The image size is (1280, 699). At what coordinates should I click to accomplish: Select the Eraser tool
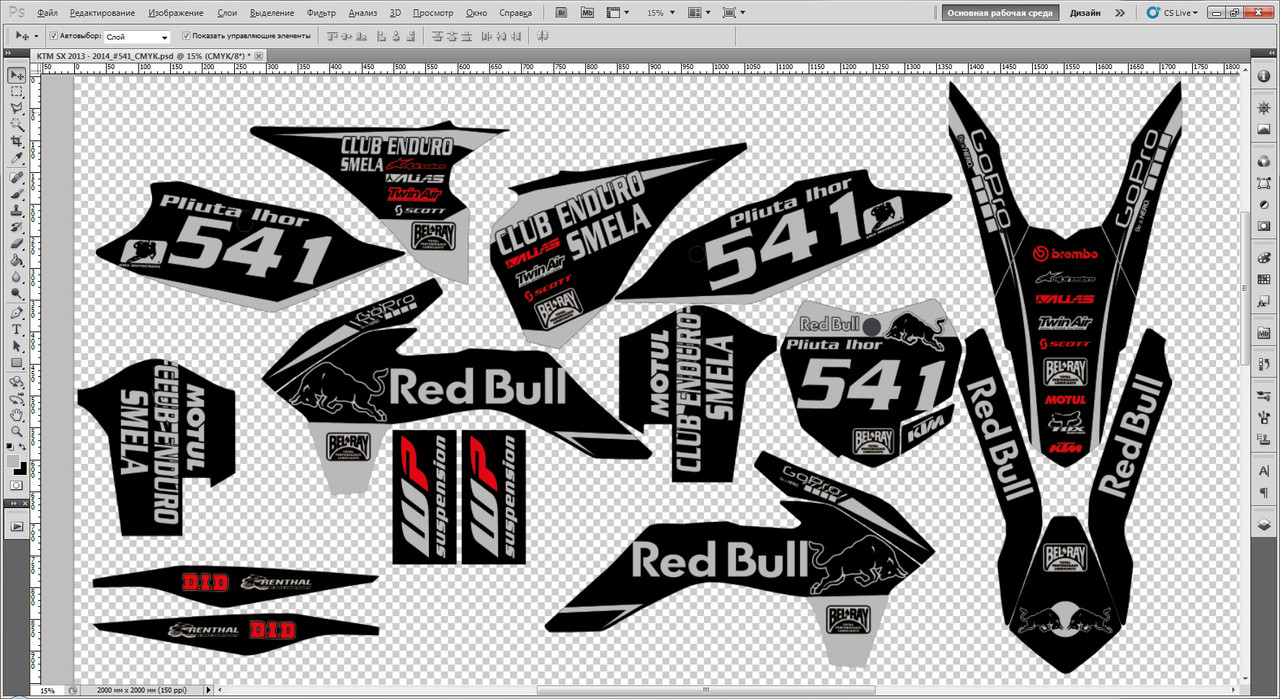click(x=17, y=244)
